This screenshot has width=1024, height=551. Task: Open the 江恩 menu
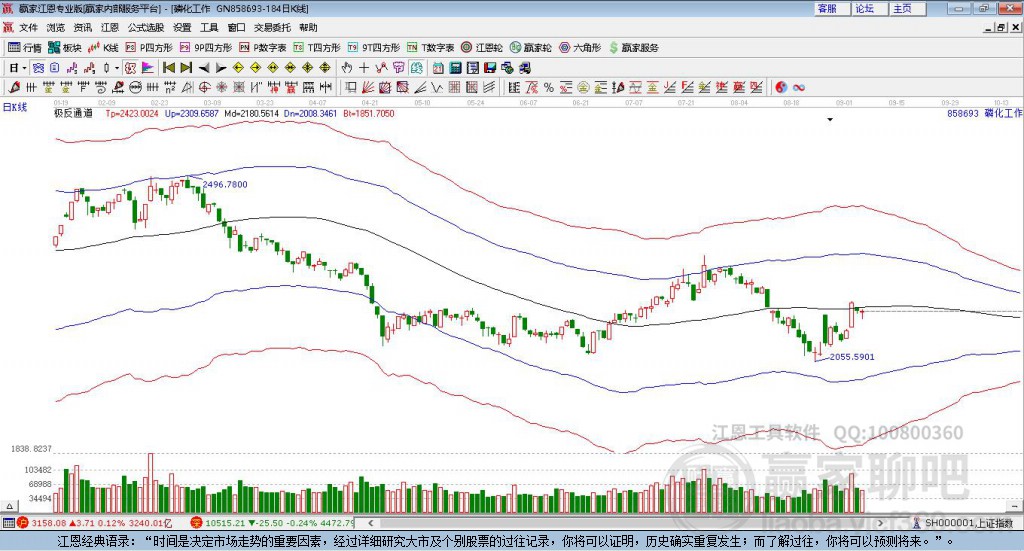tap(110, 27)
